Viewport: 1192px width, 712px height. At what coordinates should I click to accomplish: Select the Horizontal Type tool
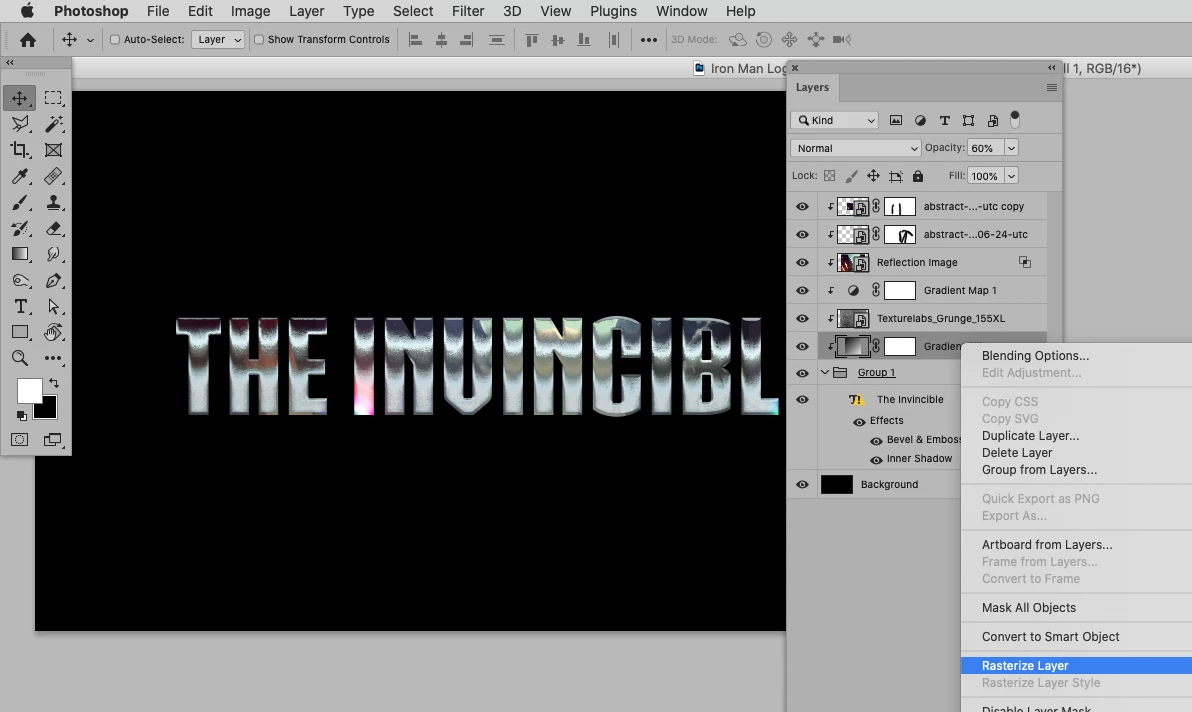[x=20, y=306]
